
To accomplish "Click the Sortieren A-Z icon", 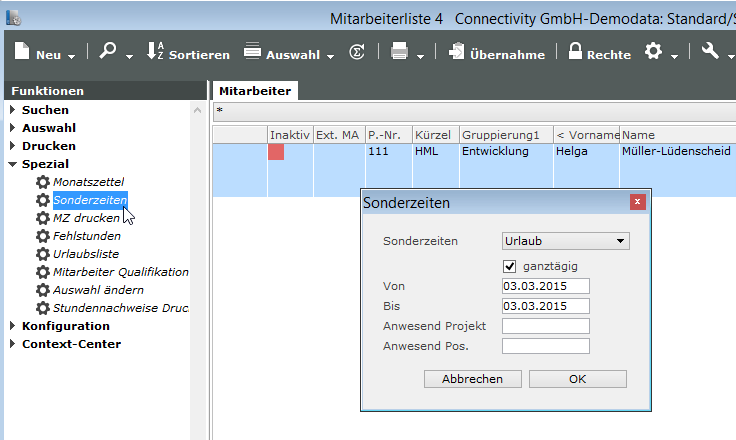I will 155,52.
